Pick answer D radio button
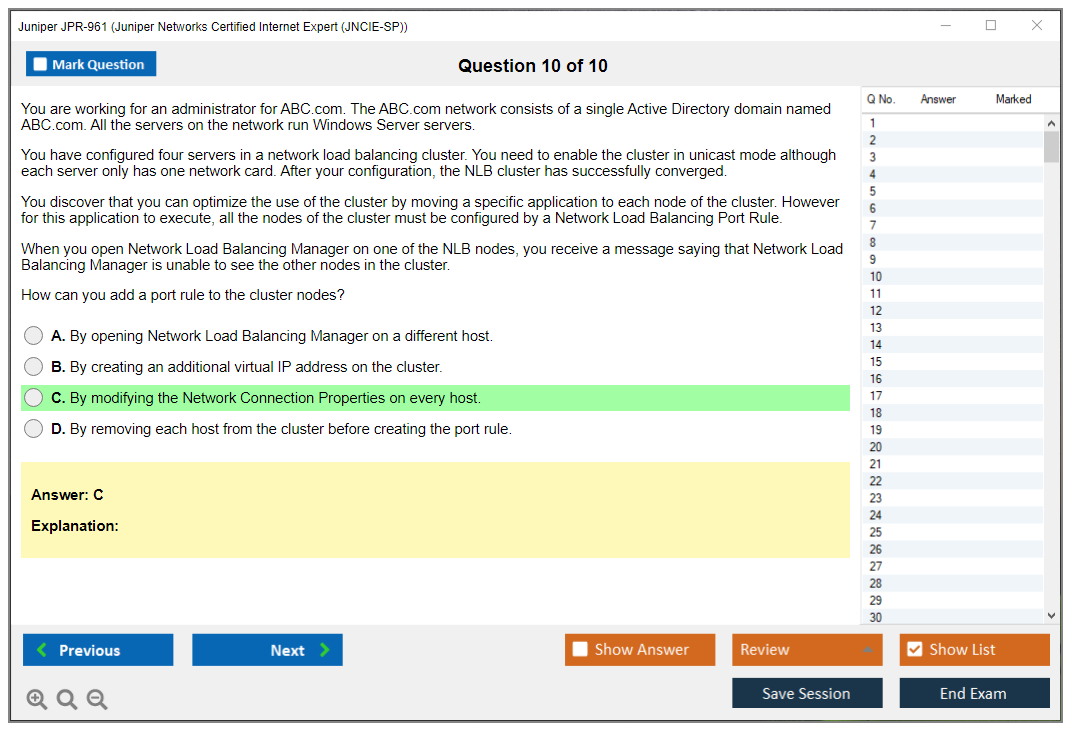Viewport: 1075px width, 735px height. point(34,429)
